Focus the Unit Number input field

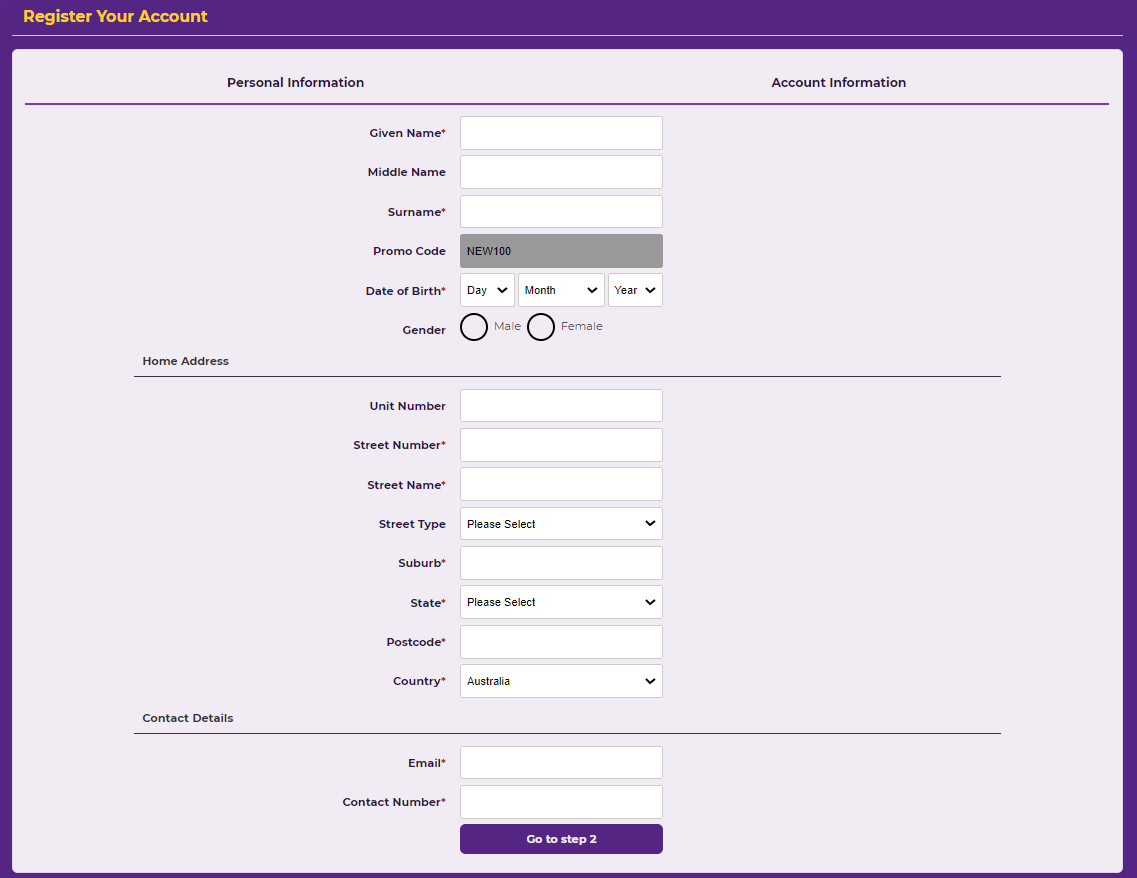click(x=561, y=406)
